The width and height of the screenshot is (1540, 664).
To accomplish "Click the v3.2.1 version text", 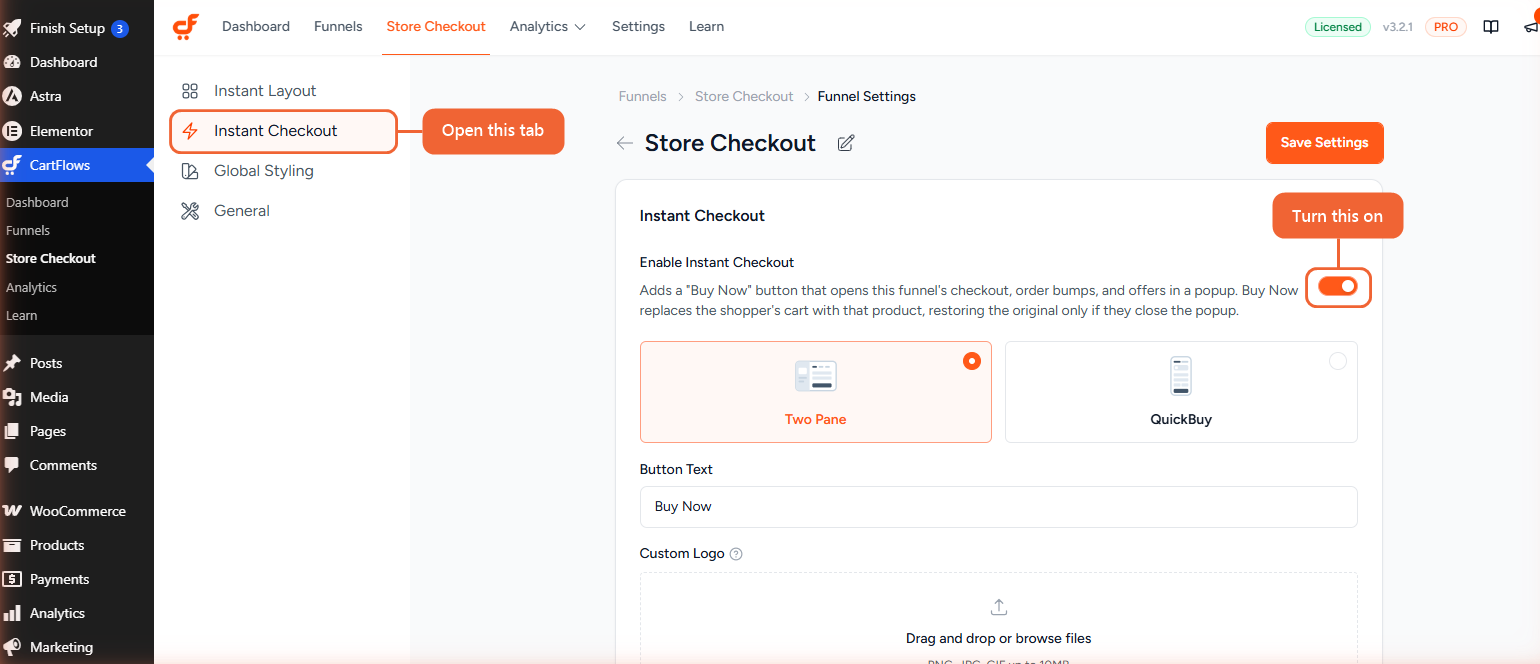I will point(1397,27).
